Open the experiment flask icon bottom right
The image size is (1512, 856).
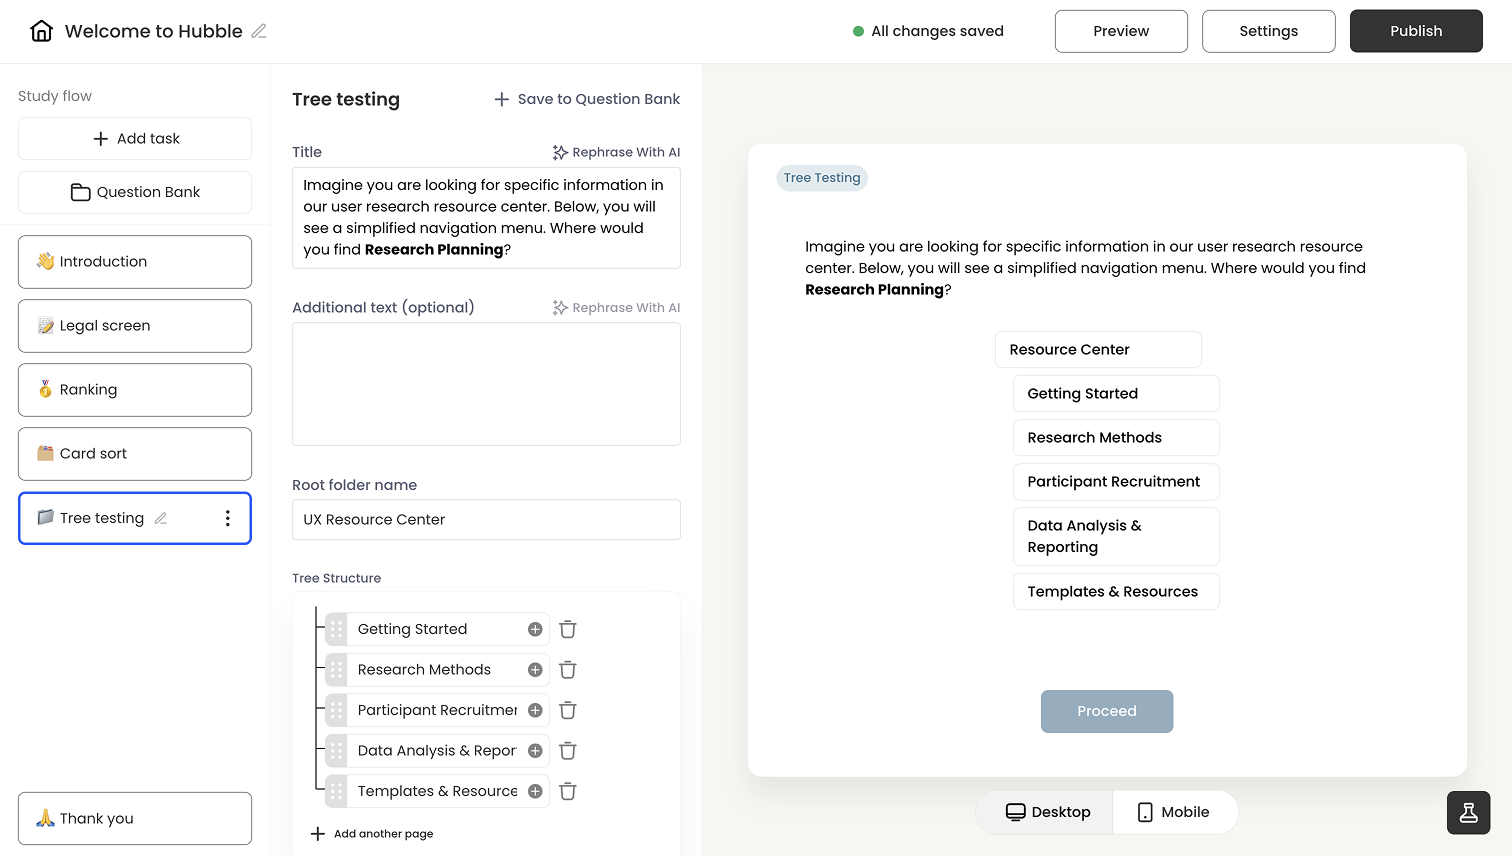click(x=1468, y=812)
